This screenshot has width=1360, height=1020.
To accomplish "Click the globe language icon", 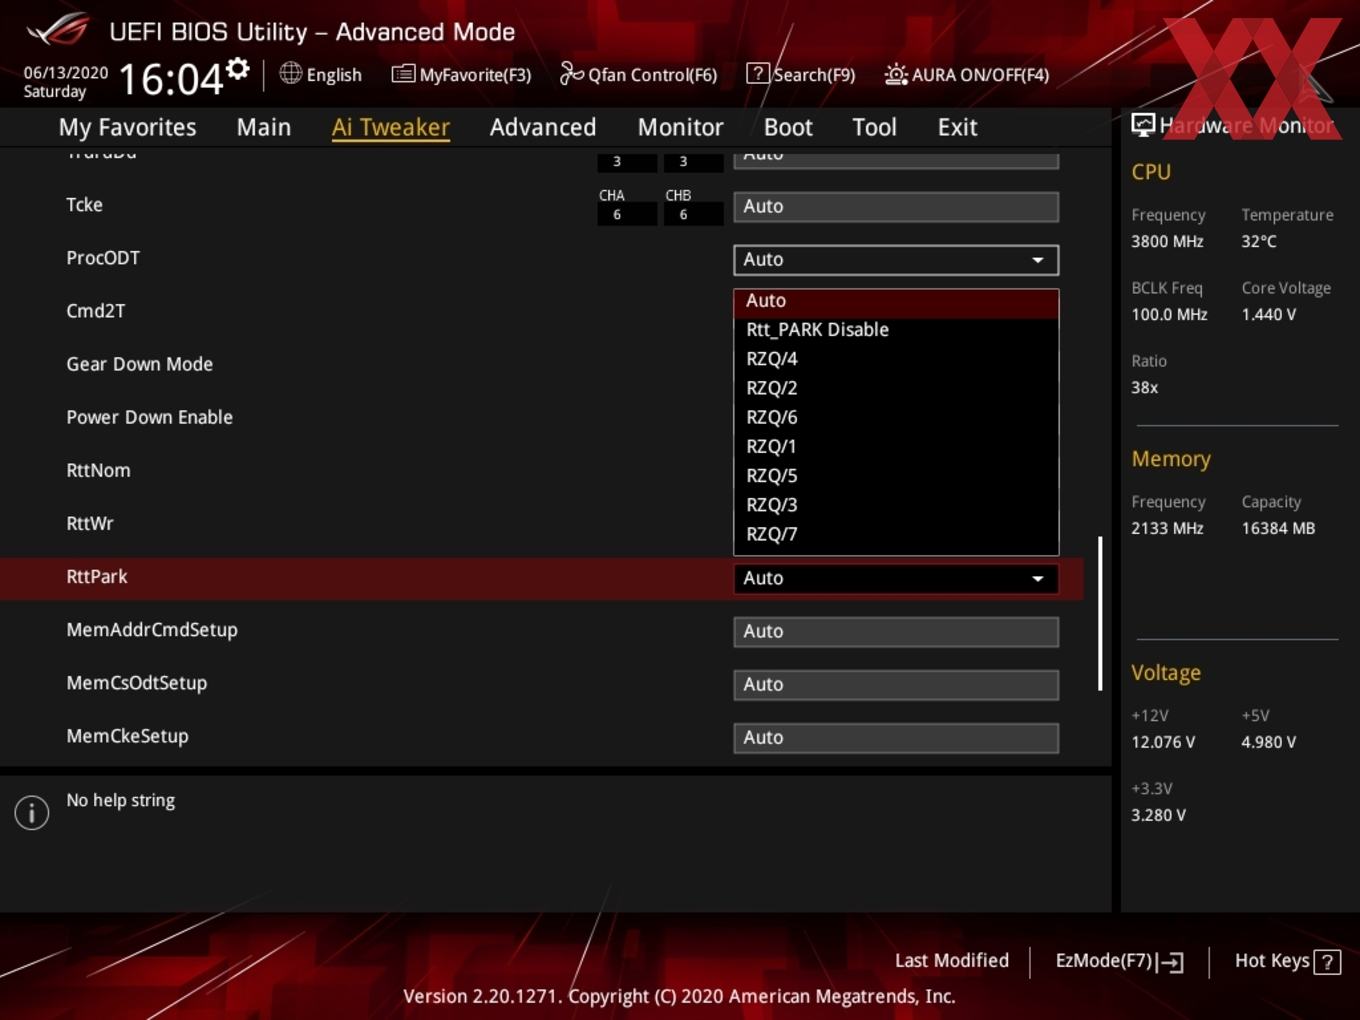I will pyautogui.click(x=290, y=73).
